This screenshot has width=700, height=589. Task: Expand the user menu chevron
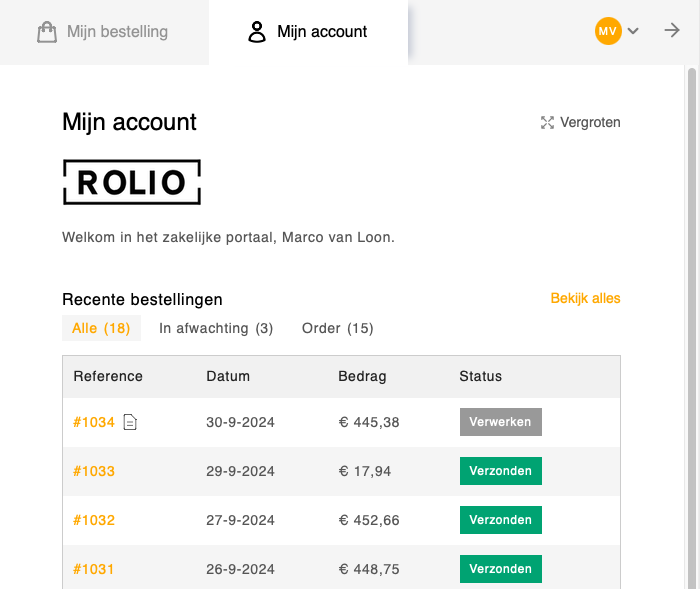633,32
